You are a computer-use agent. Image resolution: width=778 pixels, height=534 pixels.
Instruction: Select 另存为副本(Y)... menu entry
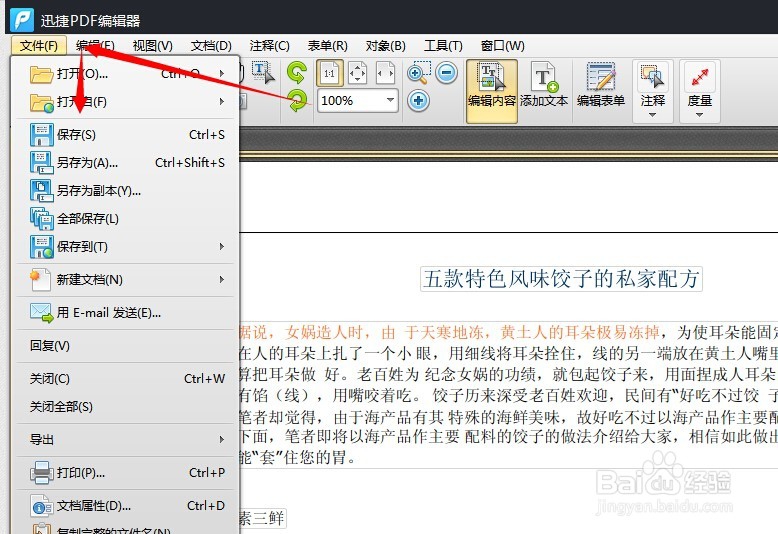pos(125,191)
